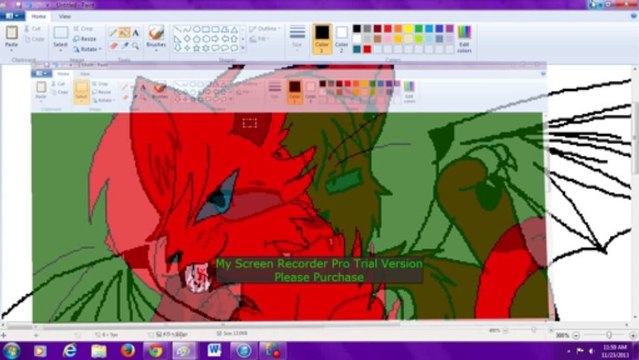This screenshot has height=360, width=639.
Task: Click the zoom level slider handle
Action: pos(609,335)
